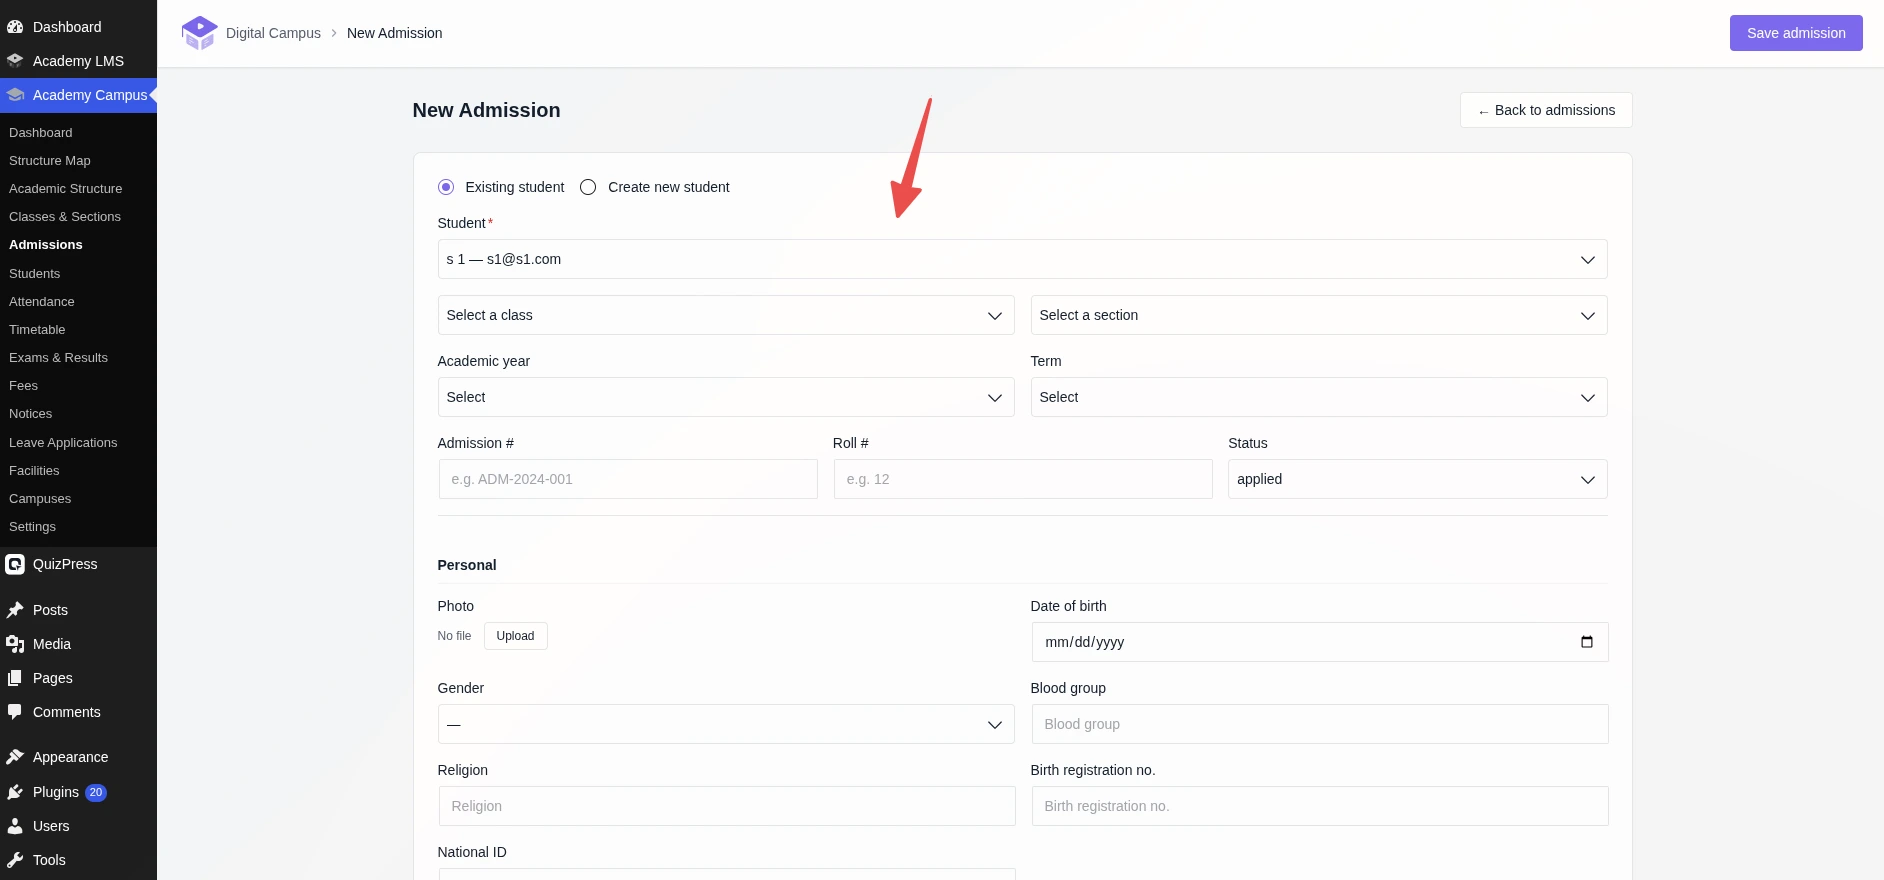Click the Birth registration no. field
The image size is (1884, 880).
(1320, 806)
